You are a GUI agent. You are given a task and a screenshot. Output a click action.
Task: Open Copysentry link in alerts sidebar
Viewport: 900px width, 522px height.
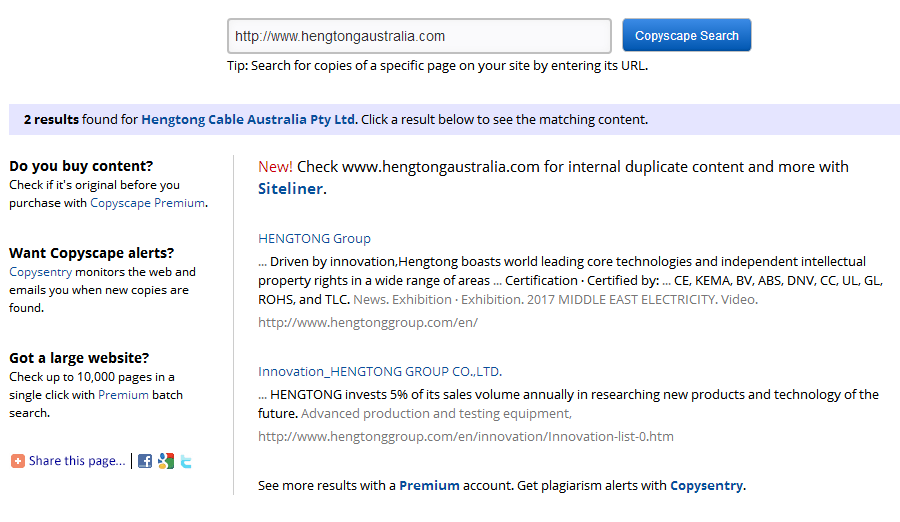(x=41, y=272)
